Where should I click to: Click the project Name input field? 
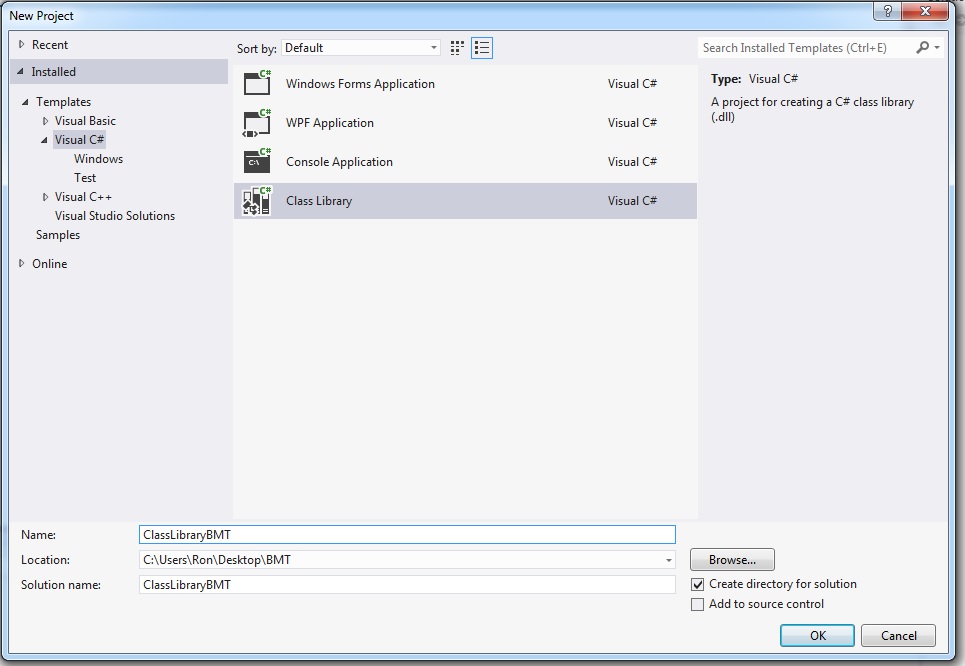point(407,535)
